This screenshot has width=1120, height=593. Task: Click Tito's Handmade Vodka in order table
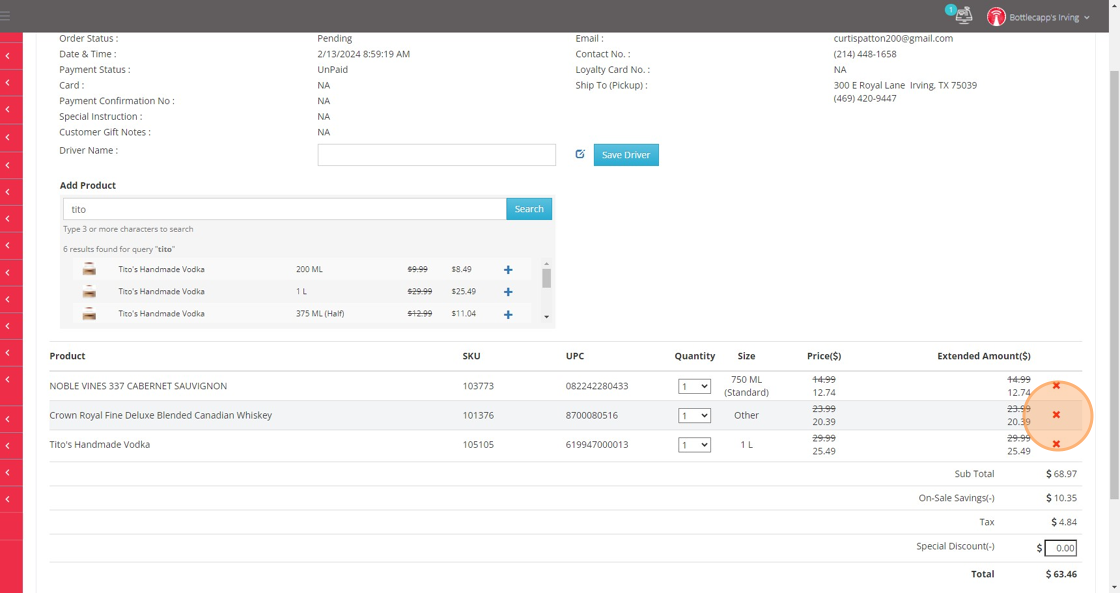[x=99, y=444]
